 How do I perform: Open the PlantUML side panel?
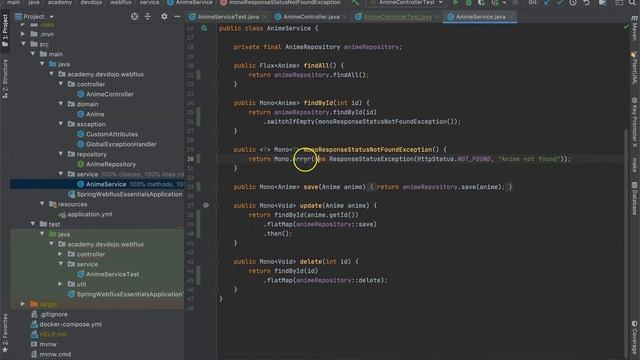click(x=634, y=68)
